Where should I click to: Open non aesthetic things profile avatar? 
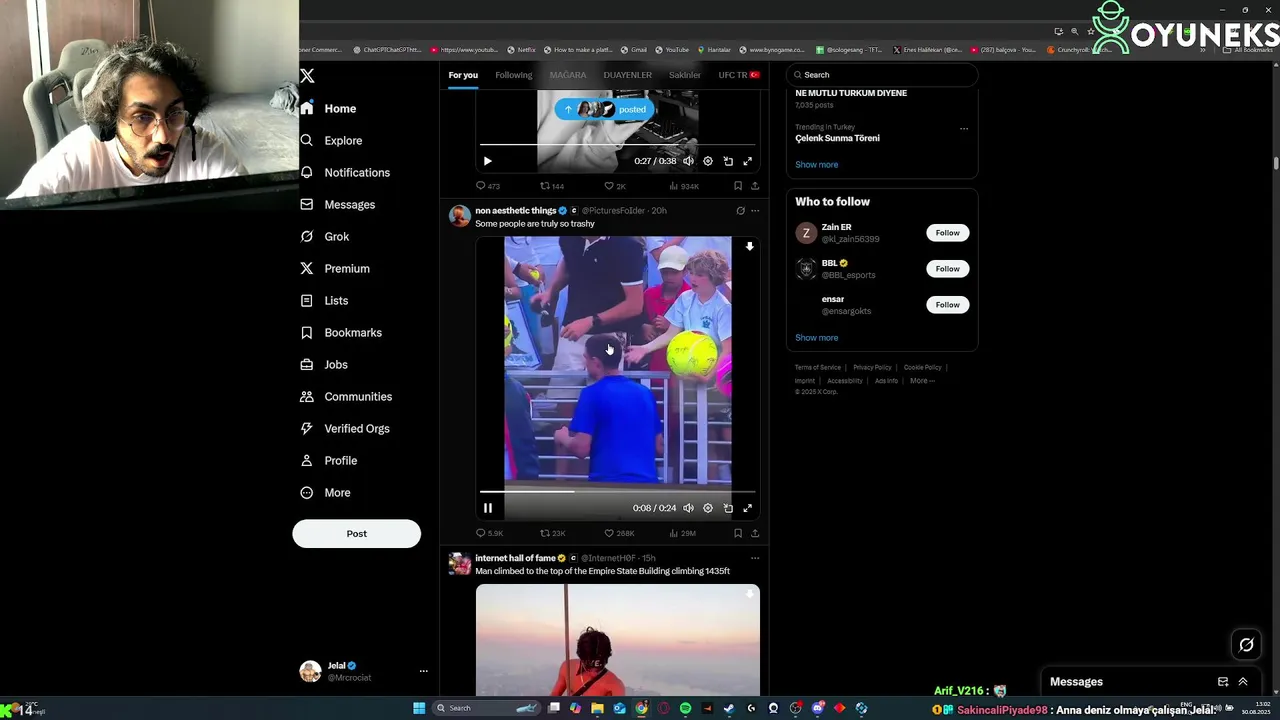[460, 216]
